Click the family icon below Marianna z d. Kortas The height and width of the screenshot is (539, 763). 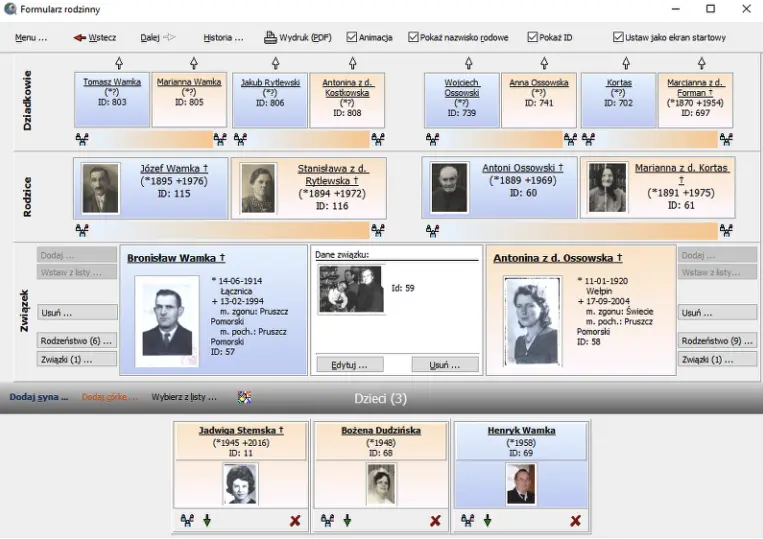point(726,230)
